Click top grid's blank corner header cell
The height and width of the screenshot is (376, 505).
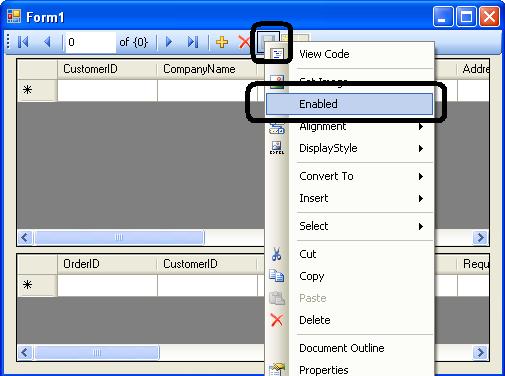[37, 69]
